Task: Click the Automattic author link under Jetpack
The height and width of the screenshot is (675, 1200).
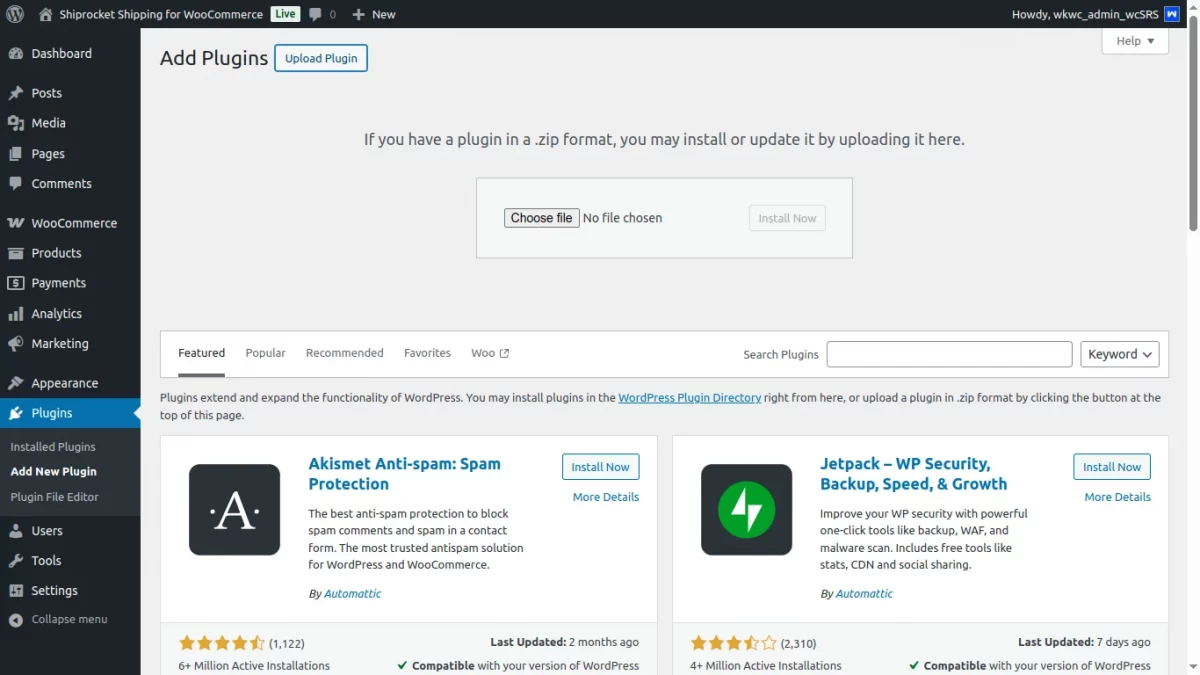Action: [x=864, y=594]
